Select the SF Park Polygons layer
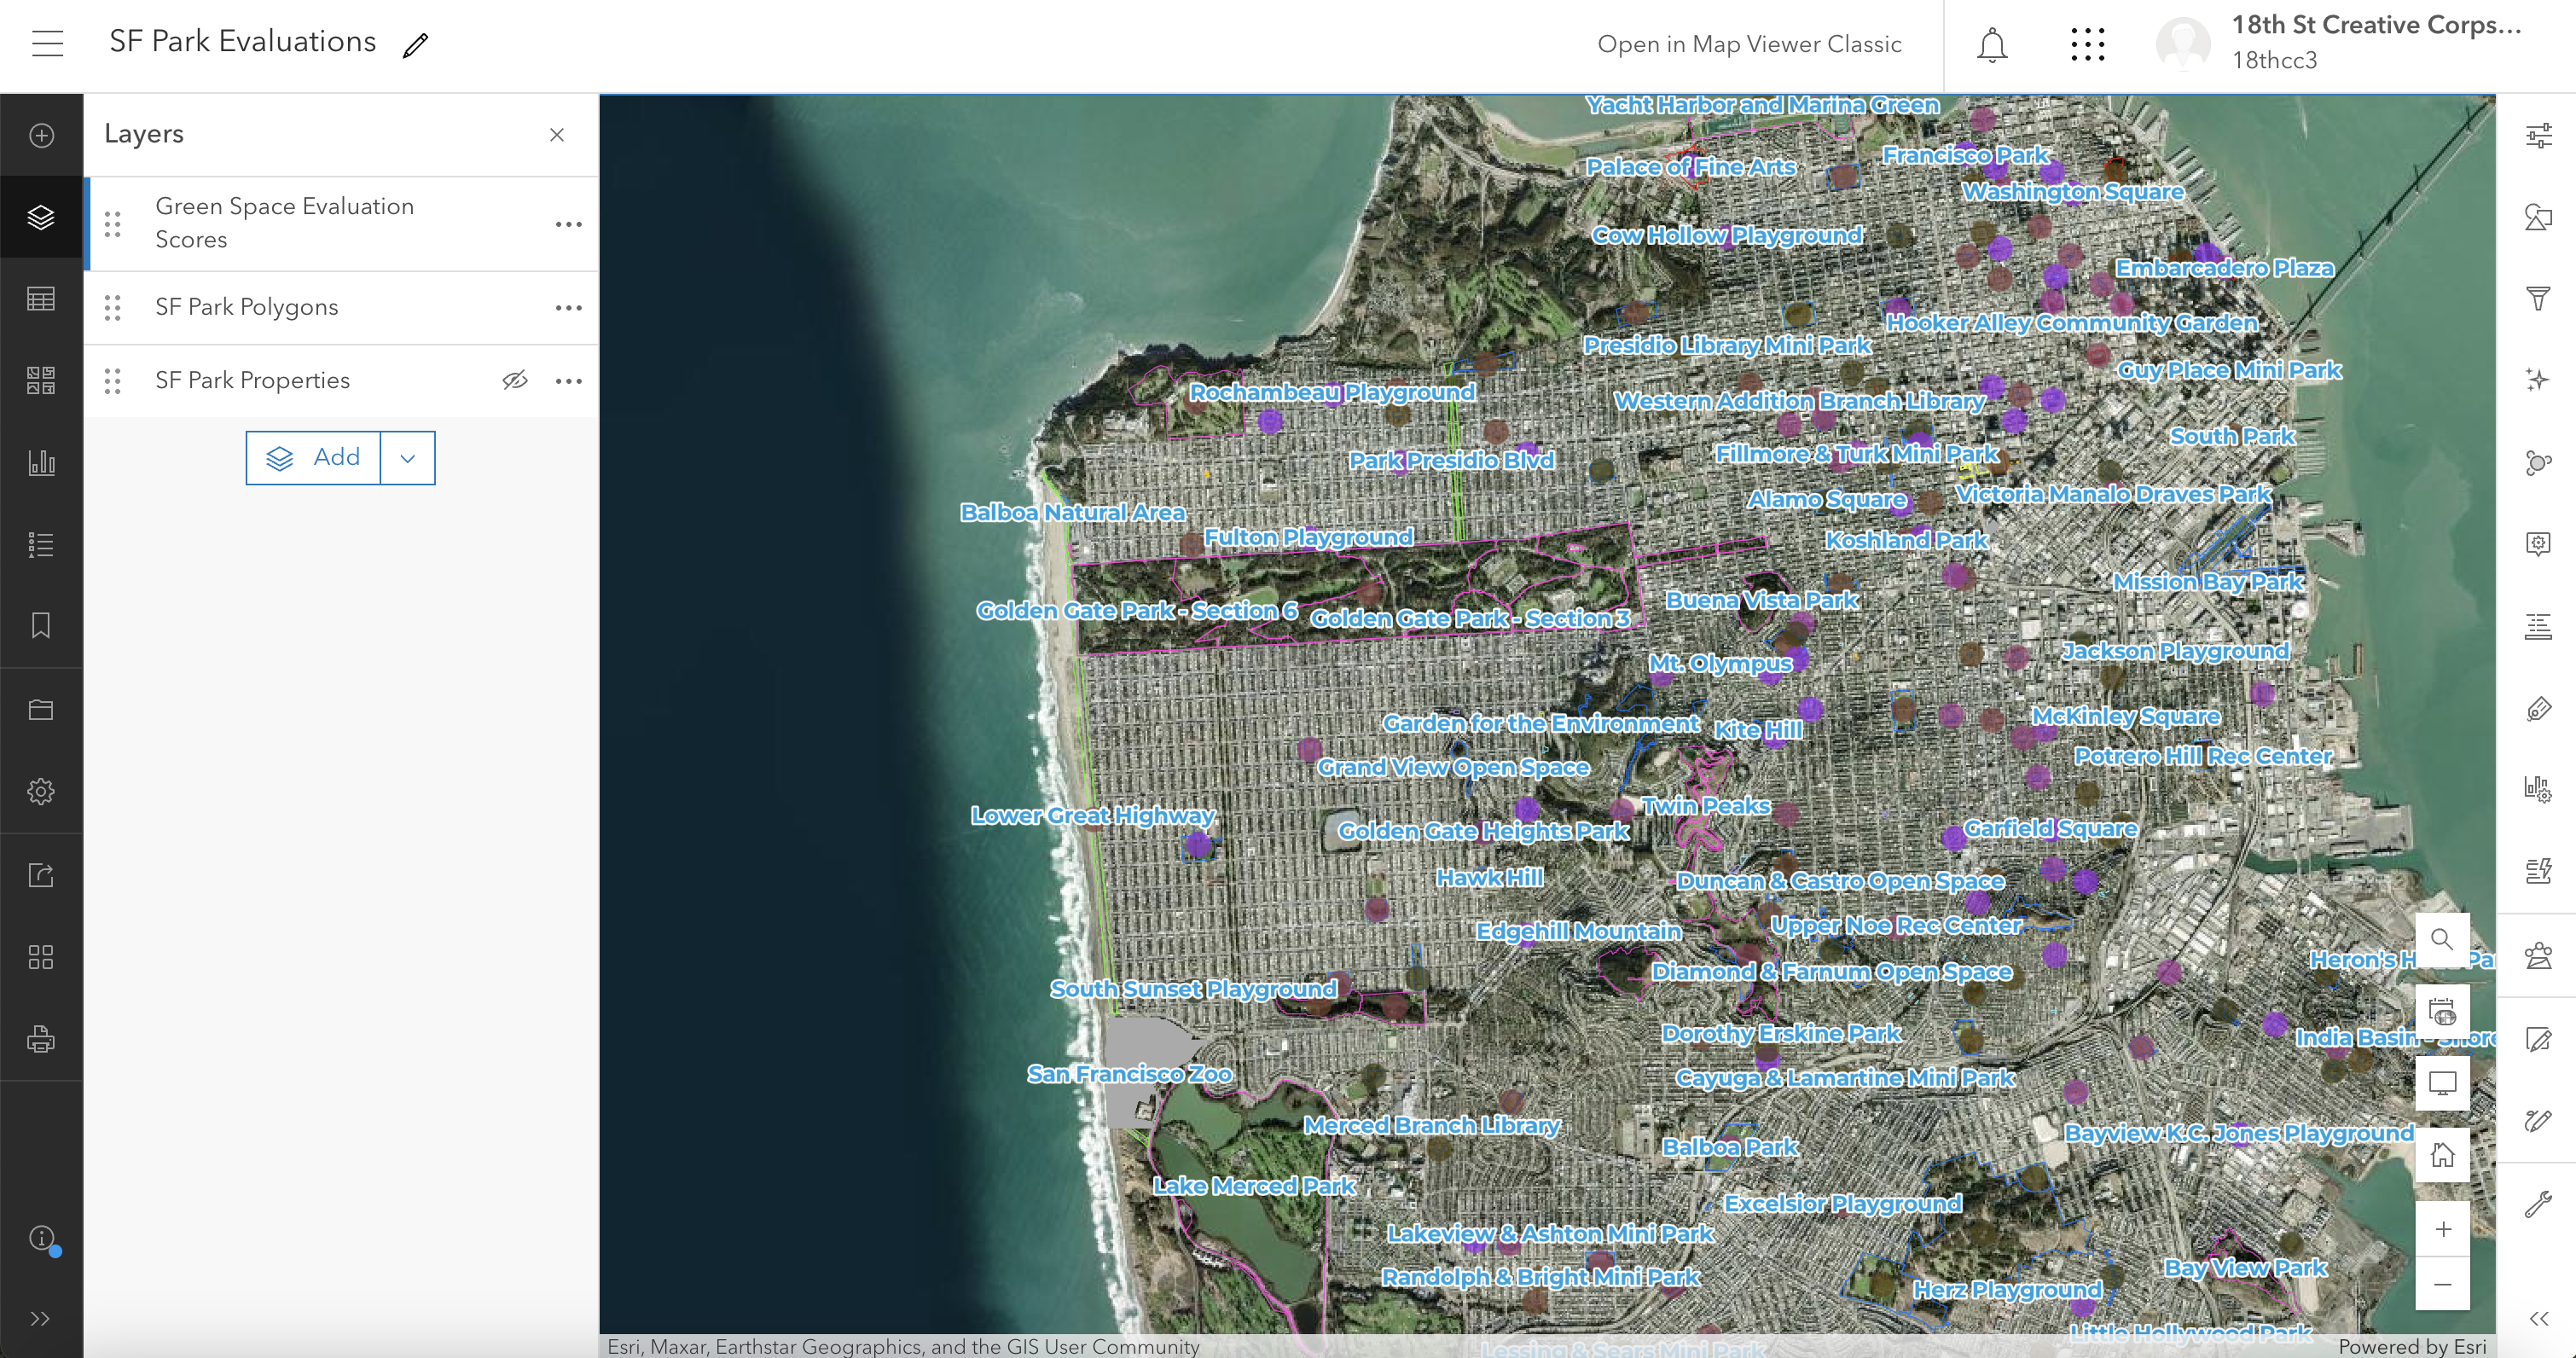 coord(247,307)
